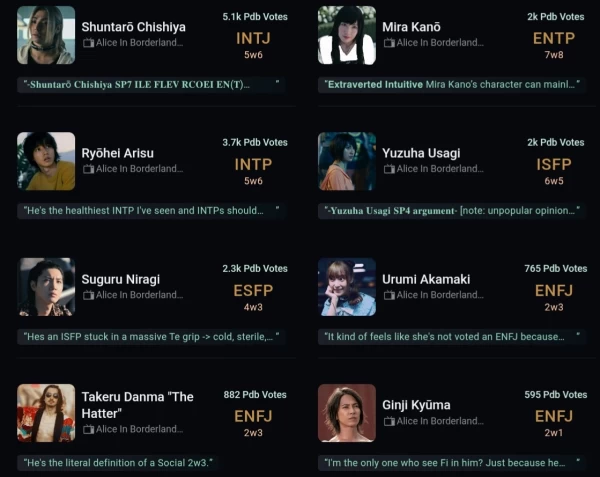Open Ginji Kyūma's portrait thumbnail
This screenshot has height=477, width=600.
(347, 413)
